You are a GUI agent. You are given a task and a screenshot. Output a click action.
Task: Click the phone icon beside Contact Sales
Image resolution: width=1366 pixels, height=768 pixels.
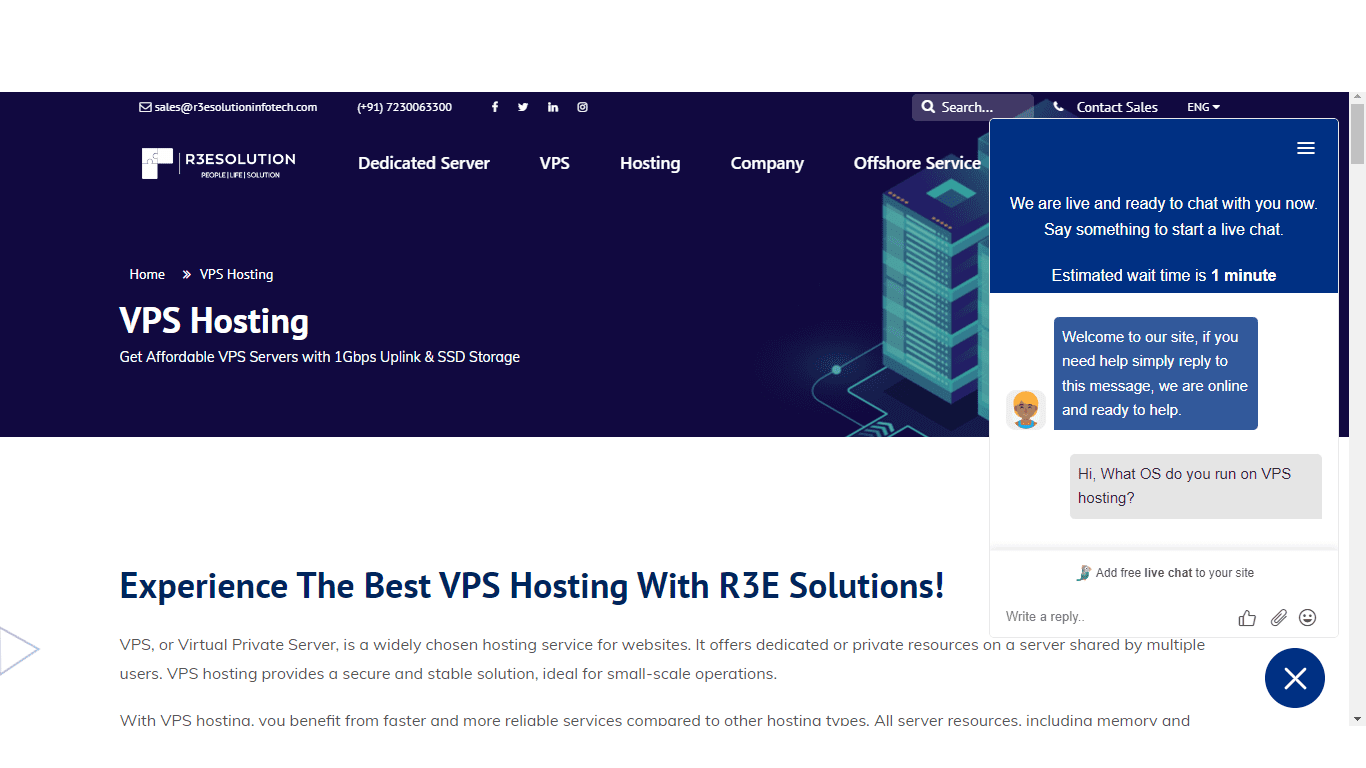click(1059, 107)
